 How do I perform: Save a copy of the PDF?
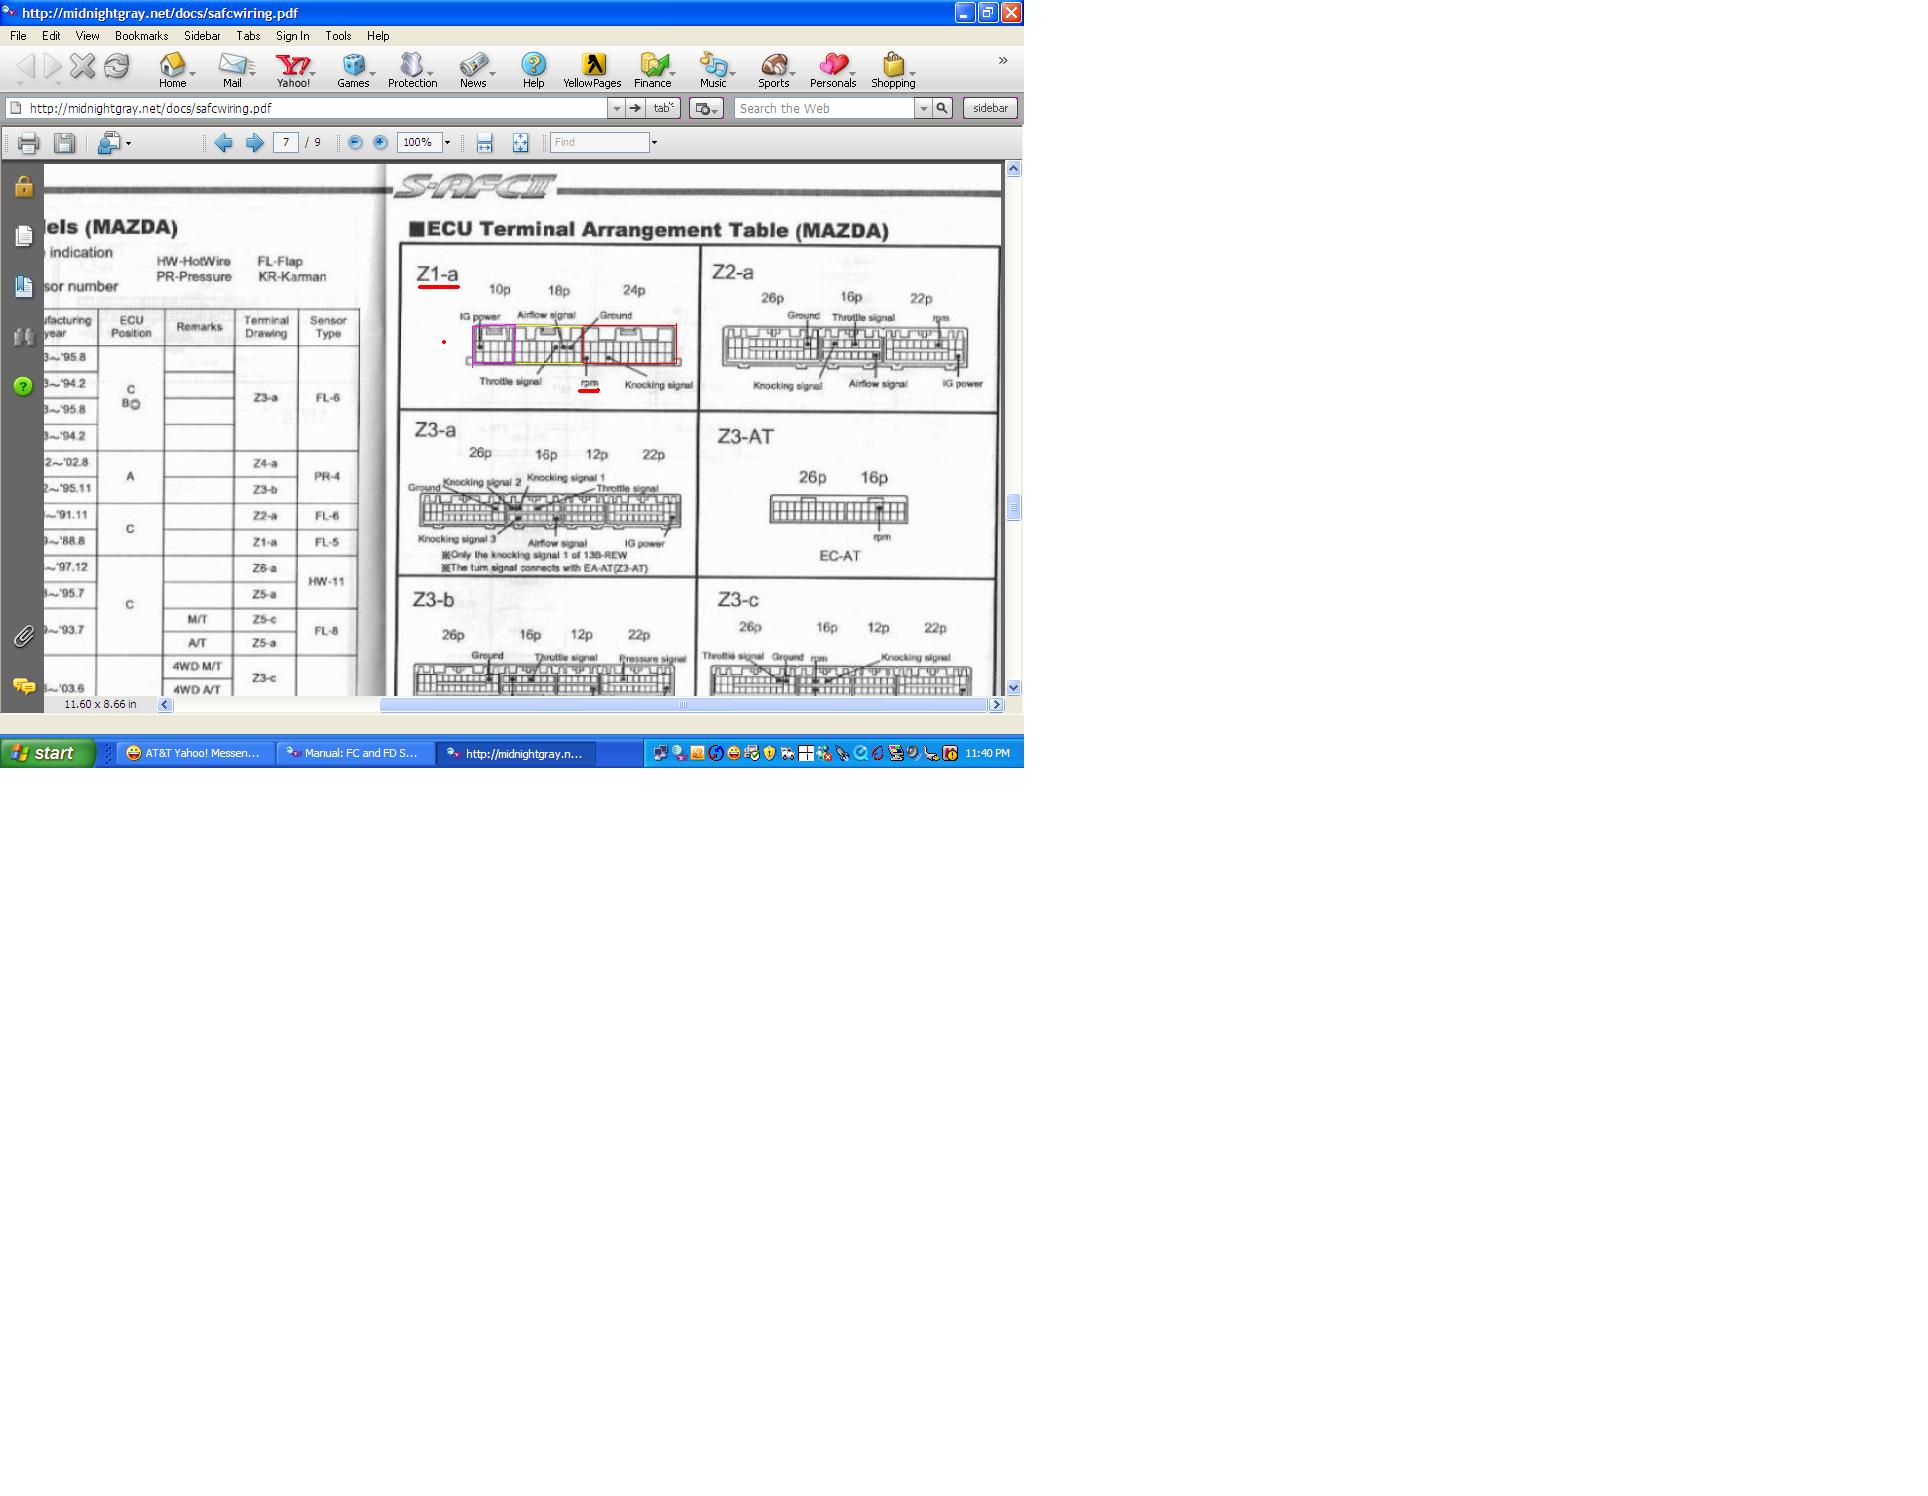[64, 143]
